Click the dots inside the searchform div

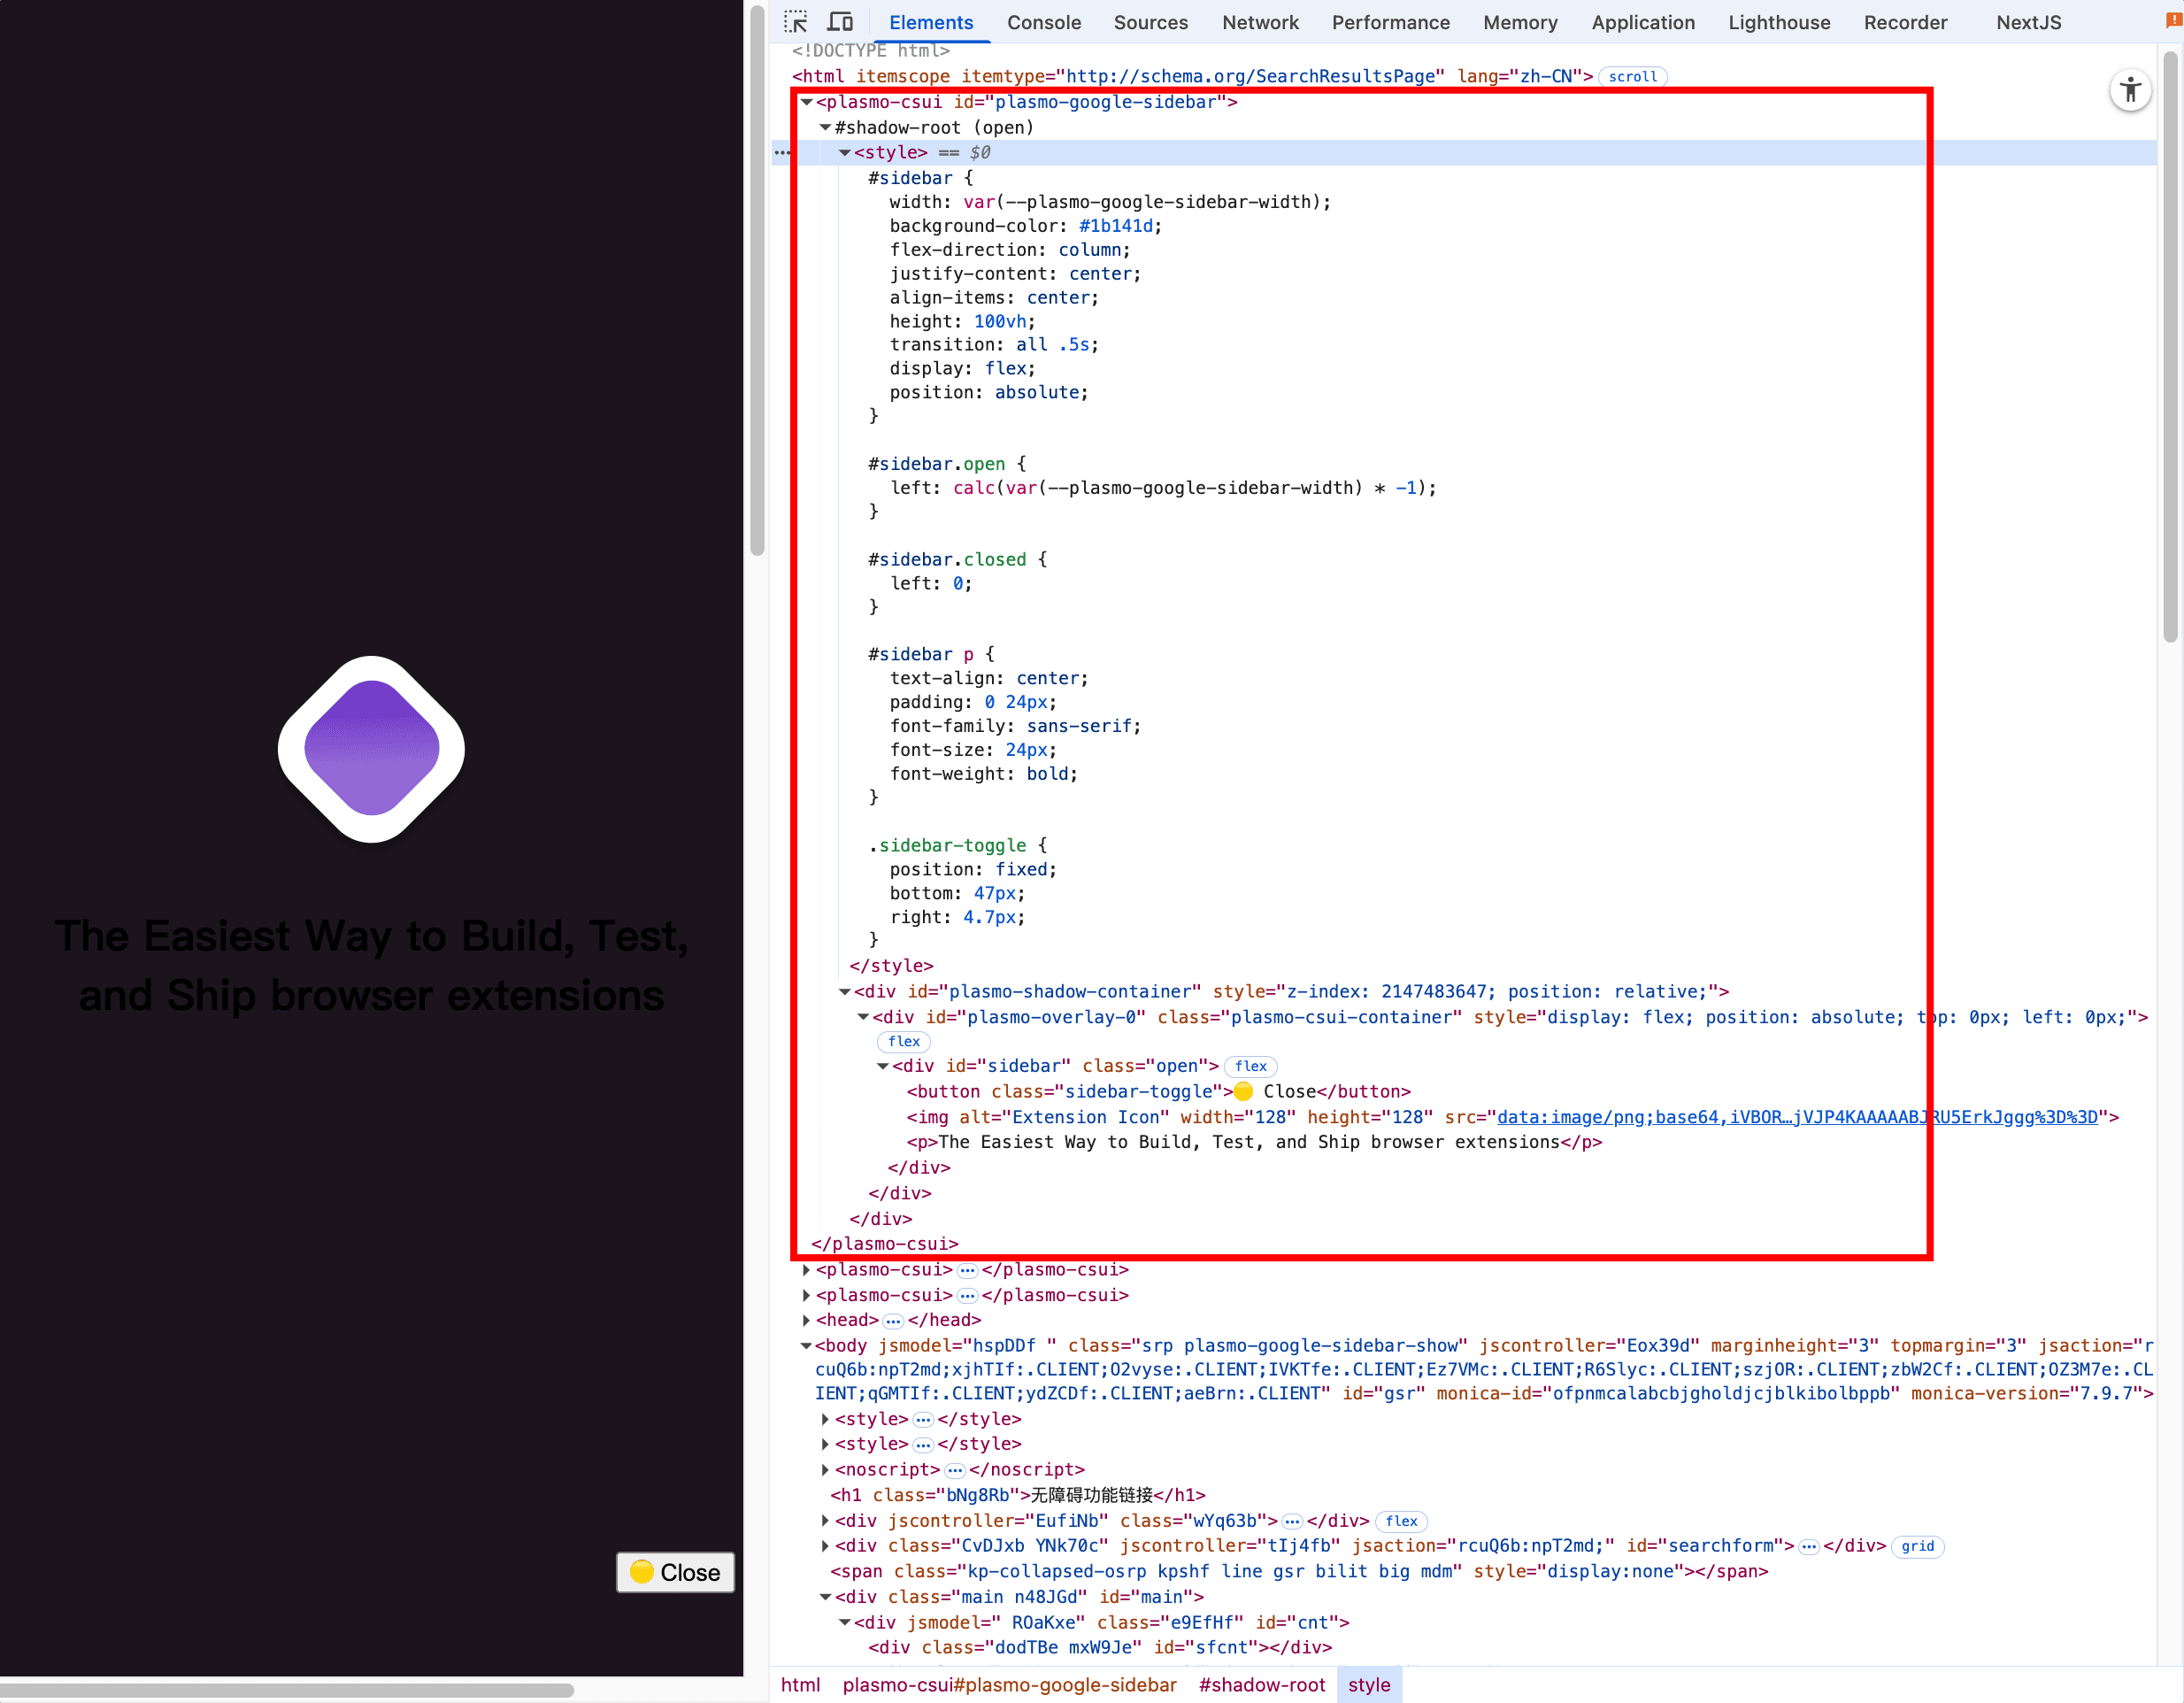click(1809, 1546)
